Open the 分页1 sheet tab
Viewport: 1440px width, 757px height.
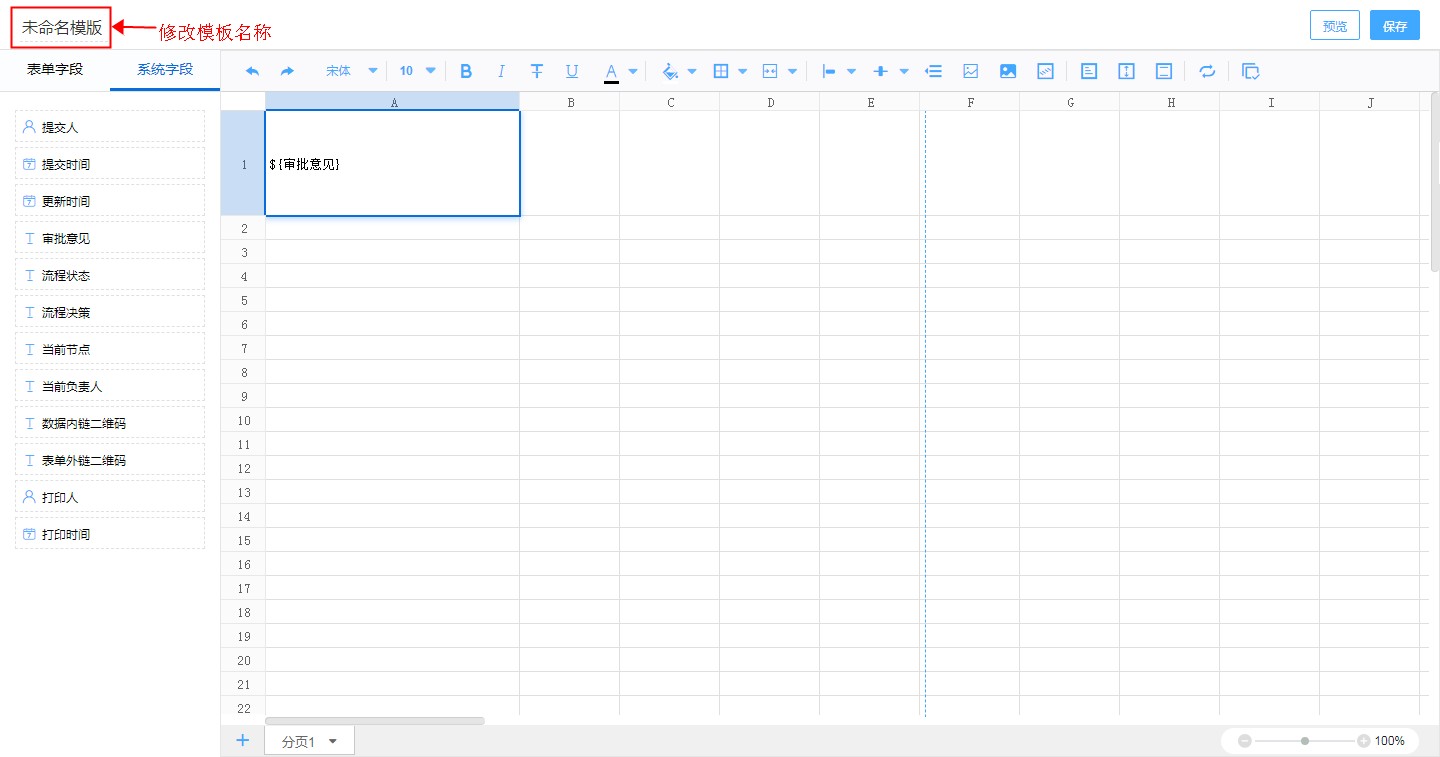(309, 741)
